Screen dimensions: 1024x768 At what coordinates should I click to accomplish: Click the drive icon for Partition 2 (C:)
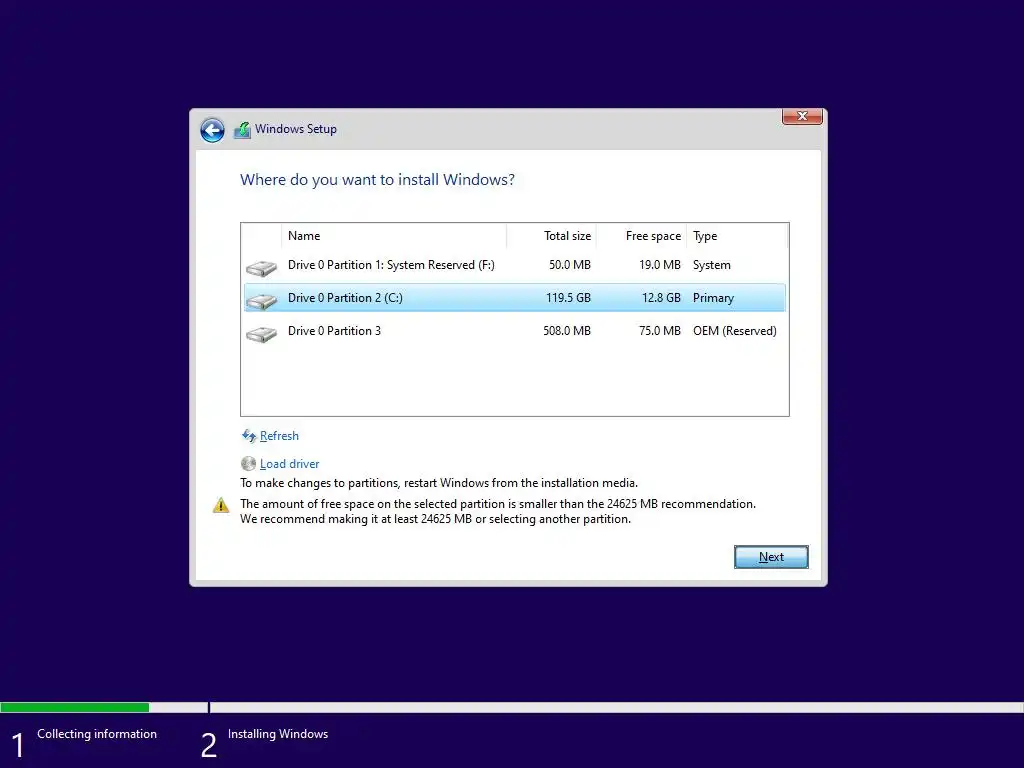[261, 300]
